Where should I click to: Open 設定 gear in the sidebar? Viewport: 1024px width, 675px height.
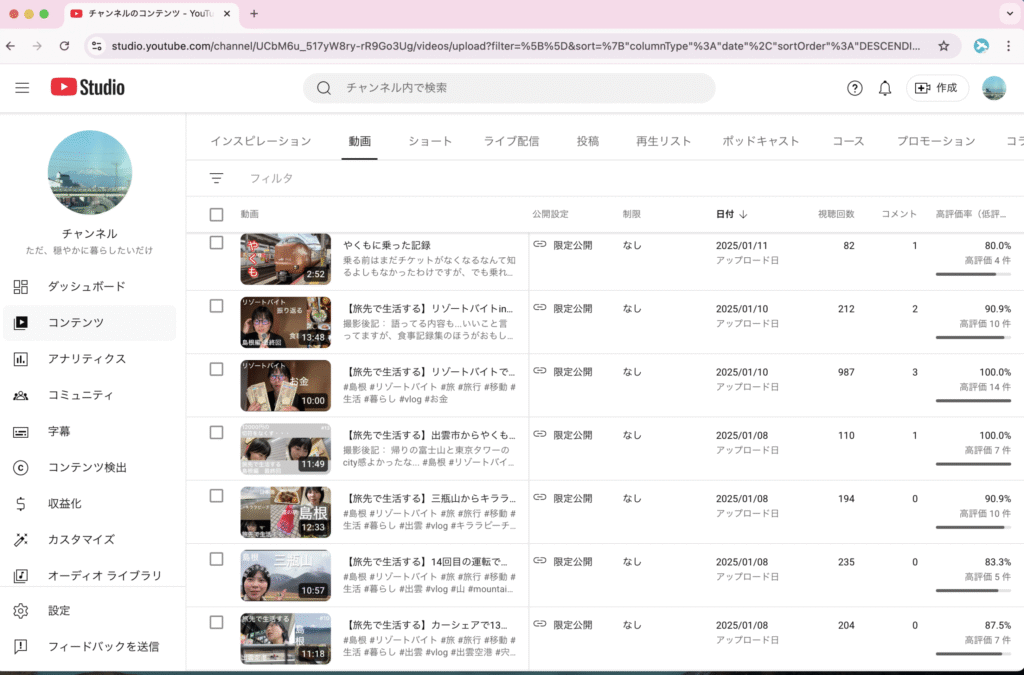click(59, 610)
